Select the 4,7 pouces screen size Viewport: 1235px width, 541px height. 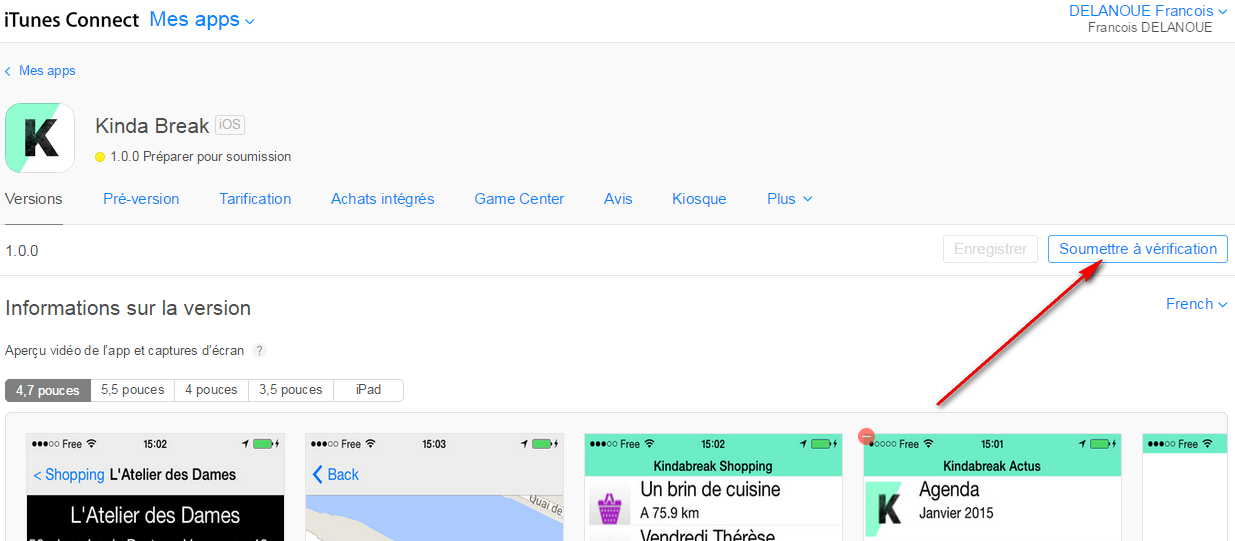(48, 390)
